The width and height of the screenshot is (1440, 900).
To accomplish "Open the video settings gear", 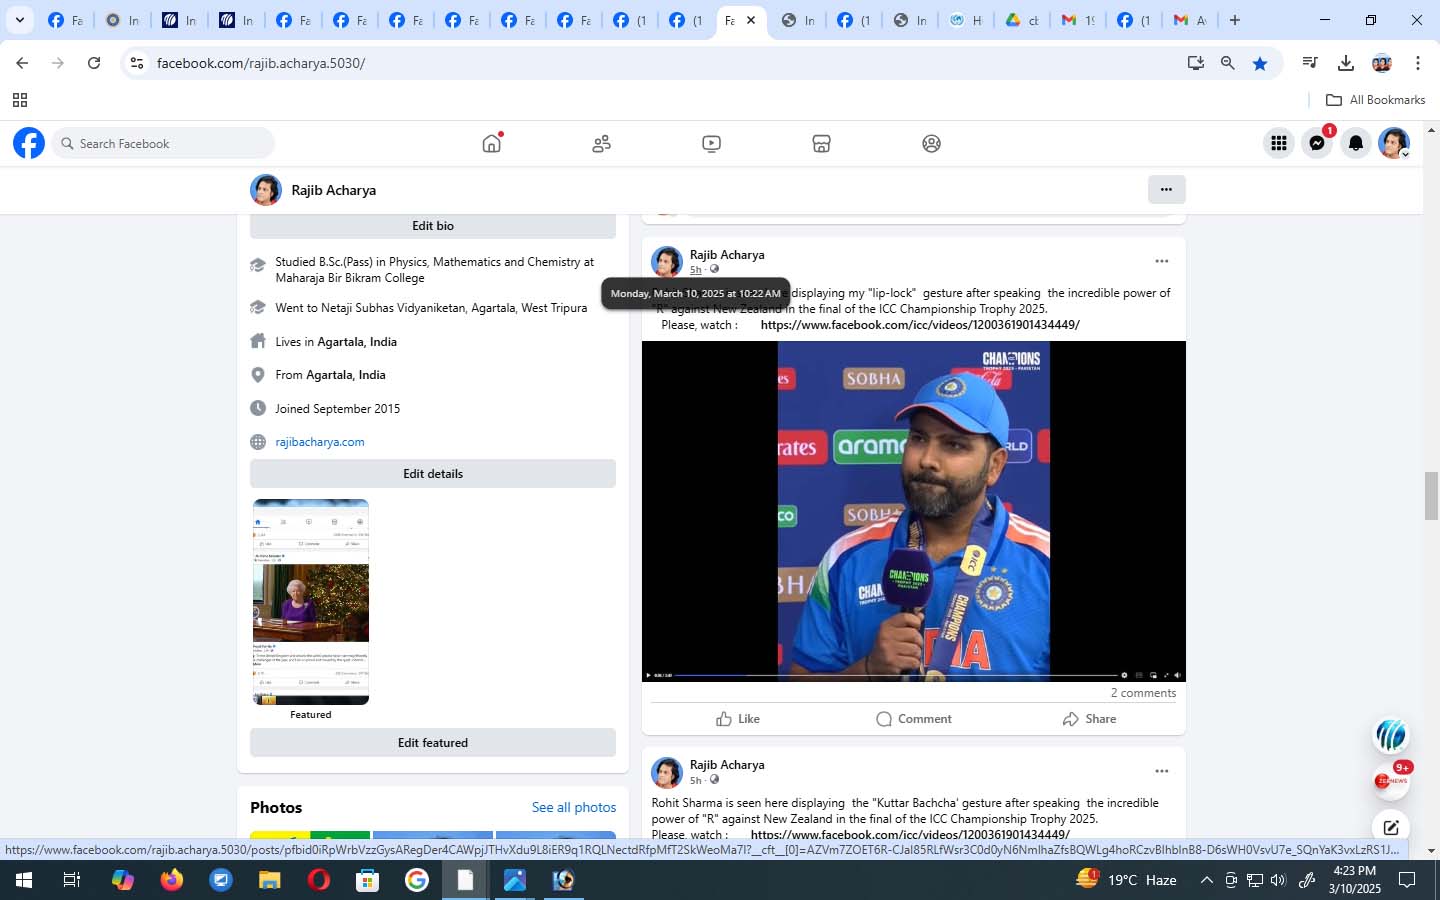I will pos(1124,675).
